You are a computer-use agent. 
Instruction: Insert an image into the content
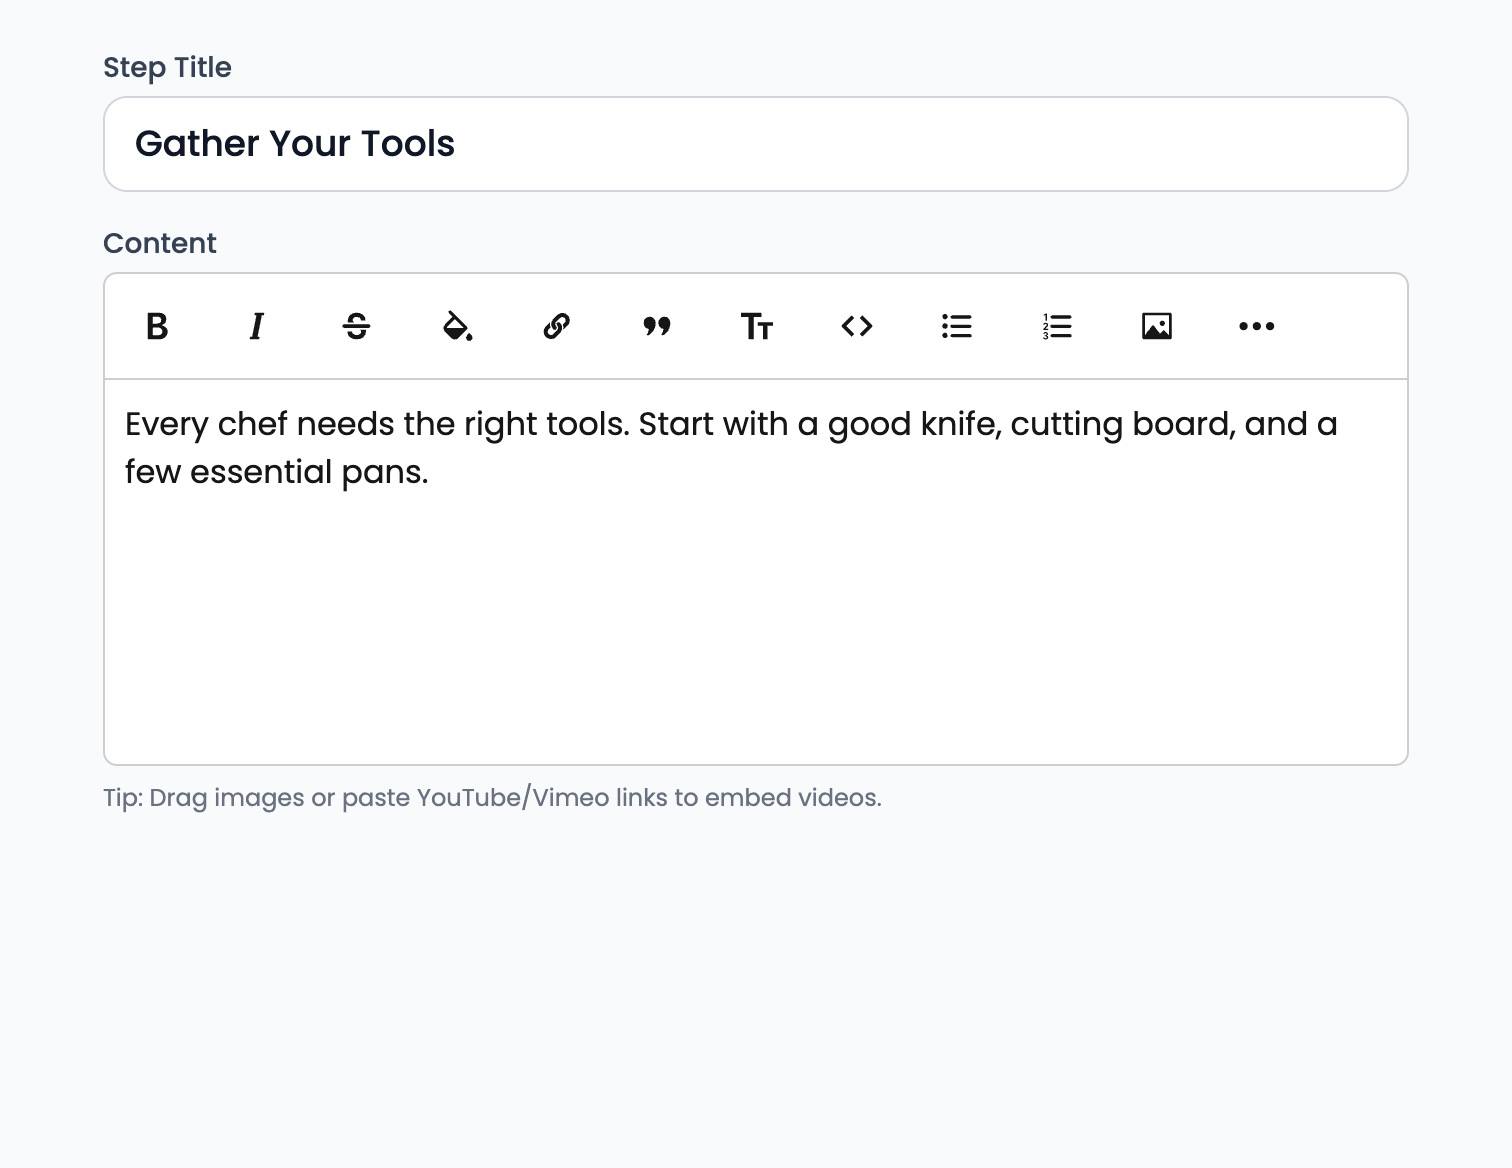(x=1156, y=326)
